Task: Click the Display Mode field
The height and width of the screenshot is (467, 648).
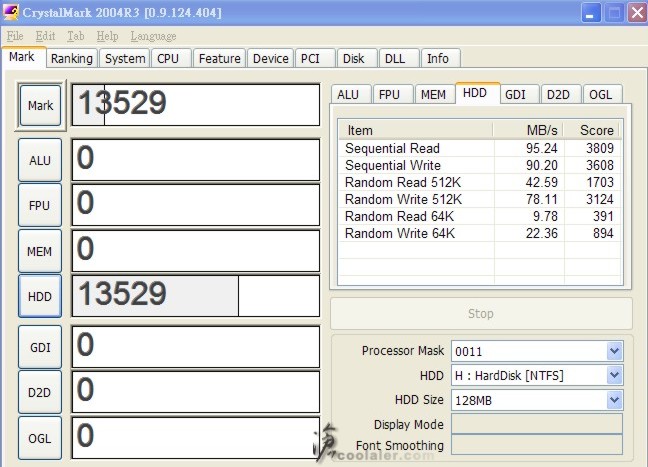Action: (x=537, y=424)
